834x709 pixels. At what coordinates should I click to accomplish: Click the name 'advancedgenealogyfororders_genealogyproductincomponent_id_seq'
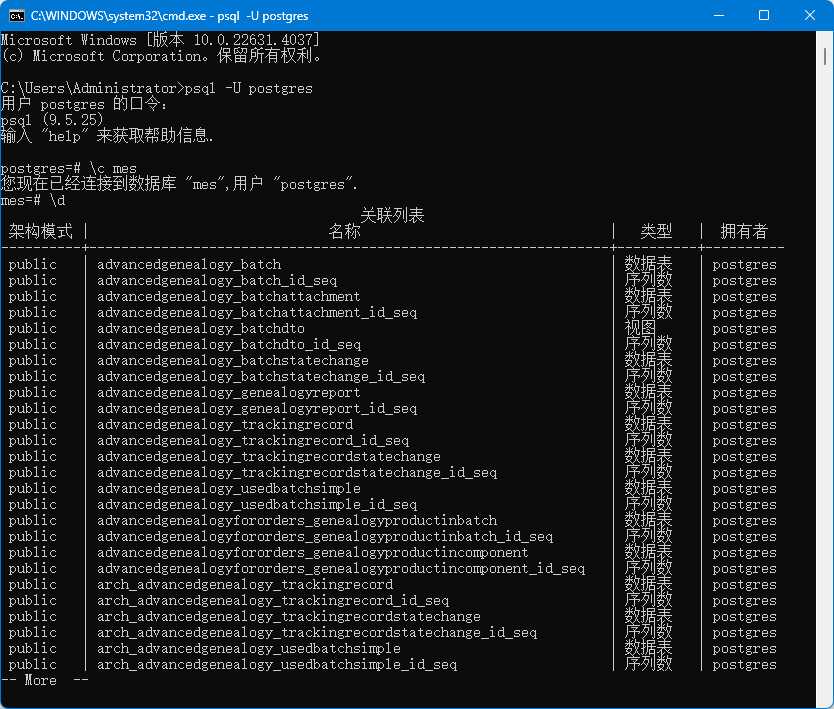(341, 568)
